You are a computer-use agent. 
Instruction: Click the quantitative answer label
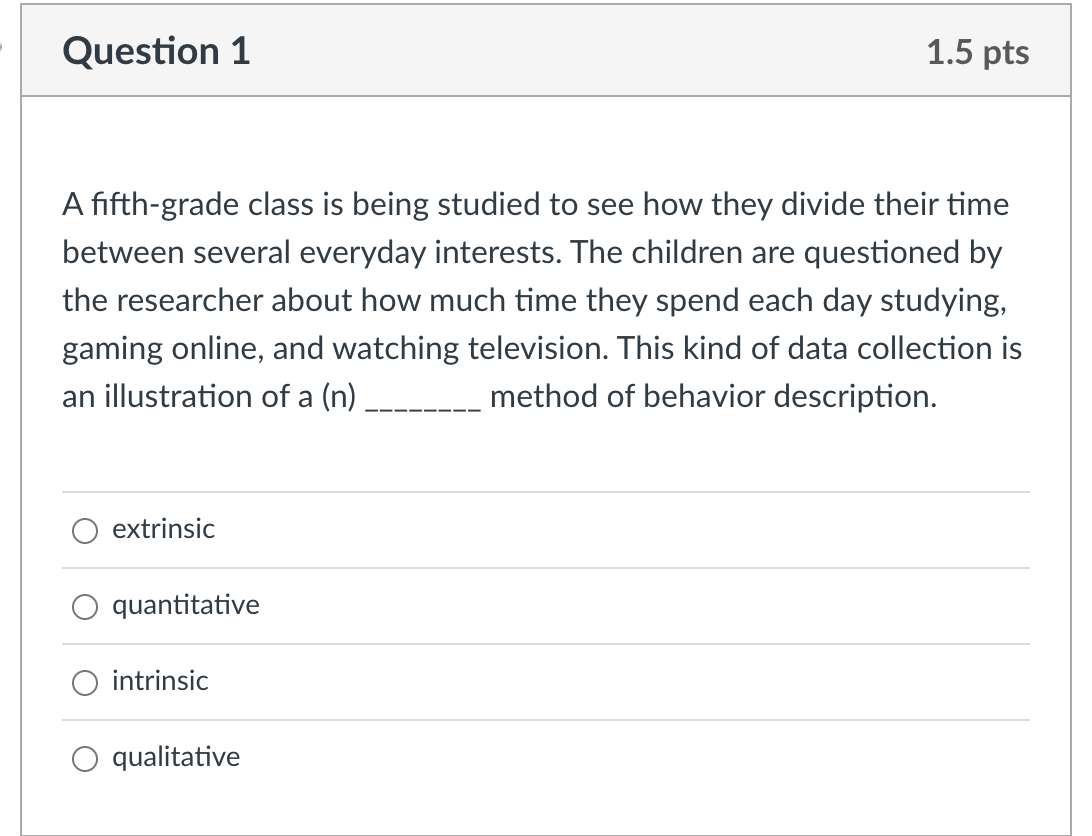[x=186, y=605]
